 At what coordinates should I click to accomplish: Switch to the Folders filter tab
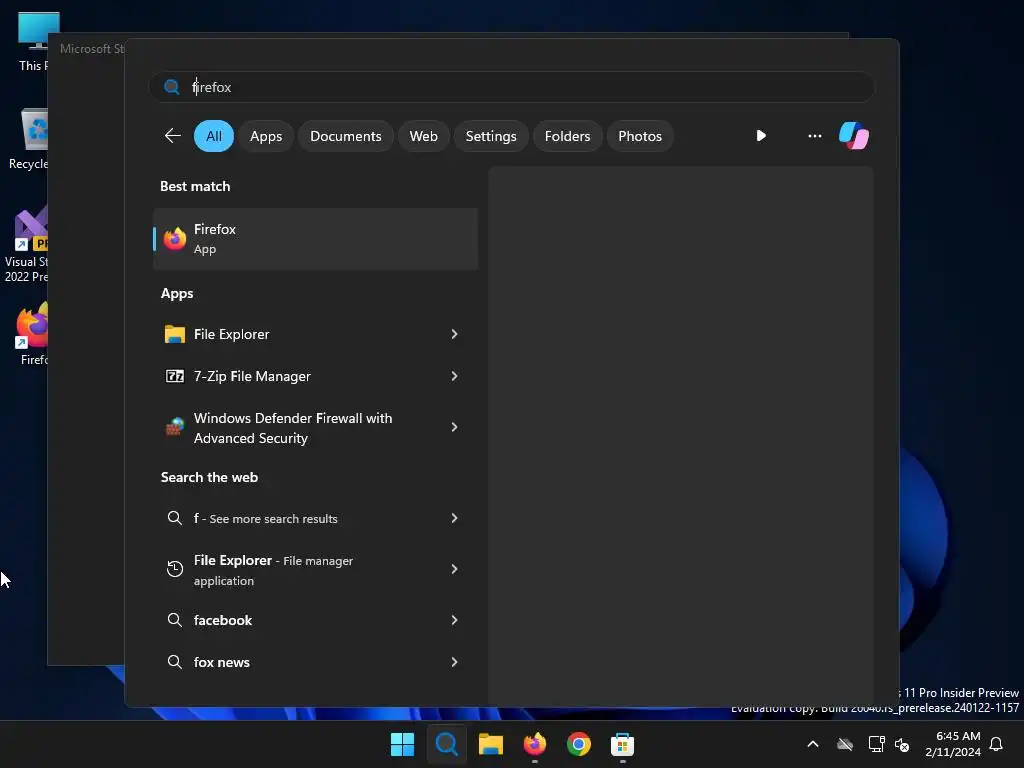[568, 136]
